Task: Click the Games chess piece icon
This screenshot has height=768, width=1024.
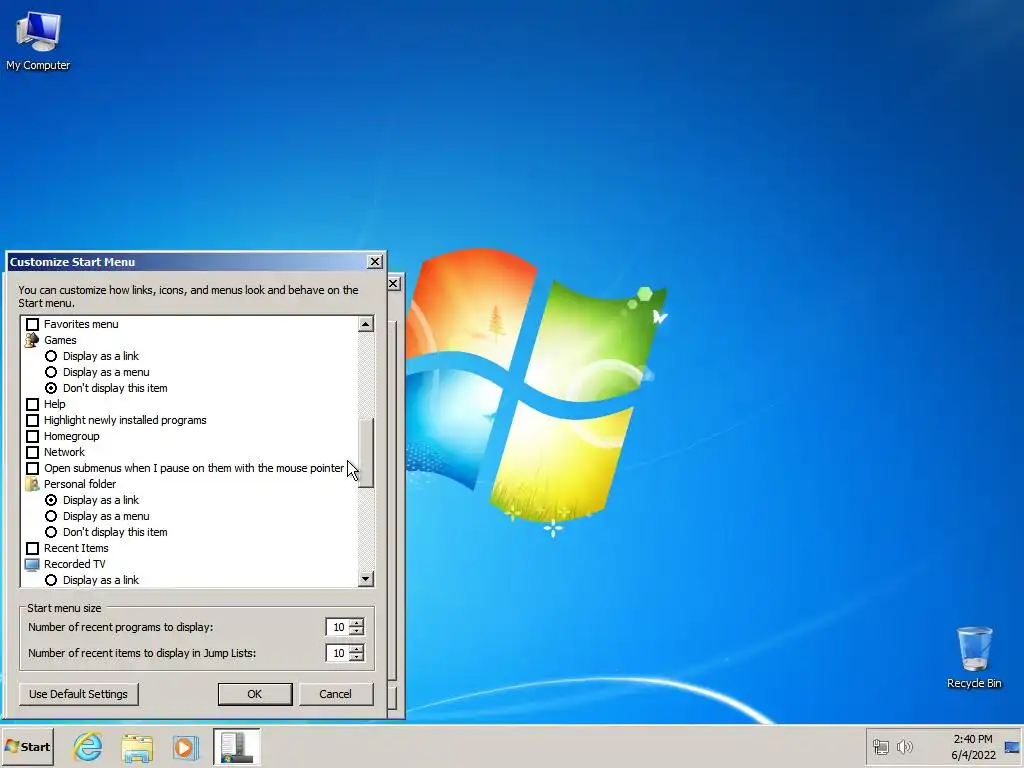Action: pos(32,340)
